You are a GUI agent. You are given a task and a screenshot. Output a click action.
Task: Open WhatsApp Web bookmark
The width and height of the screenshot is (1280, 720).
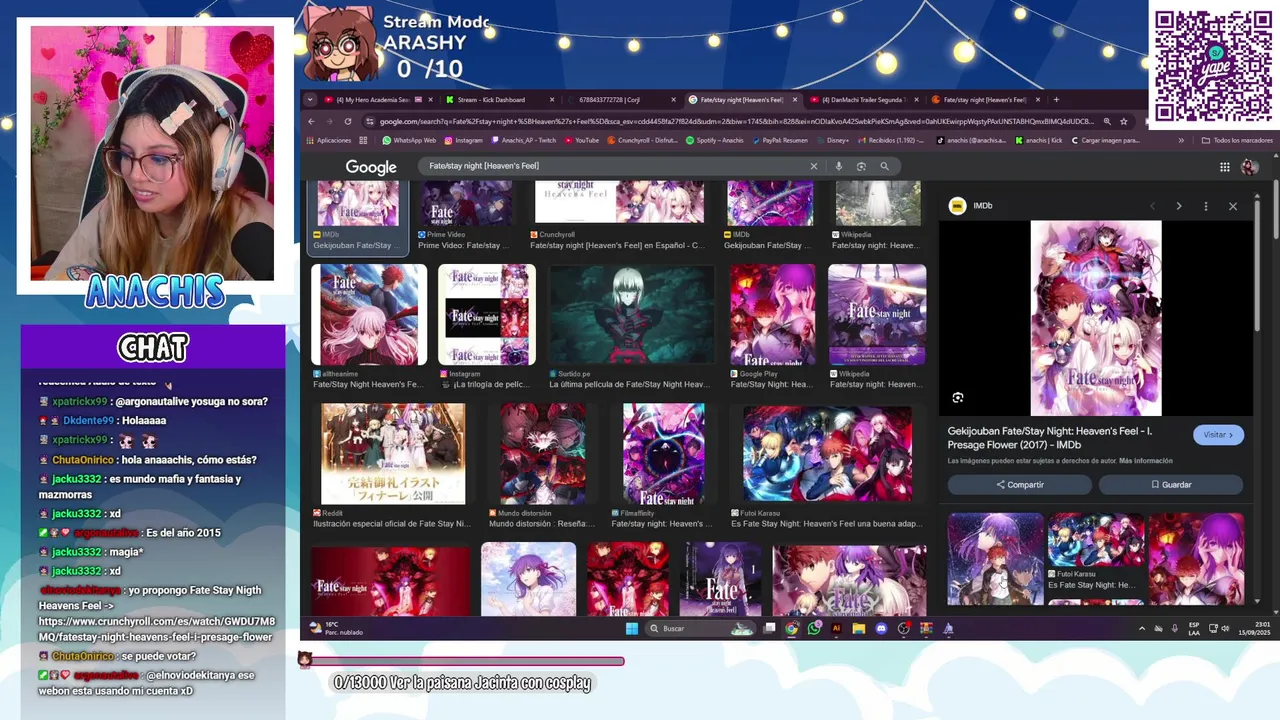tap(409, 140)
